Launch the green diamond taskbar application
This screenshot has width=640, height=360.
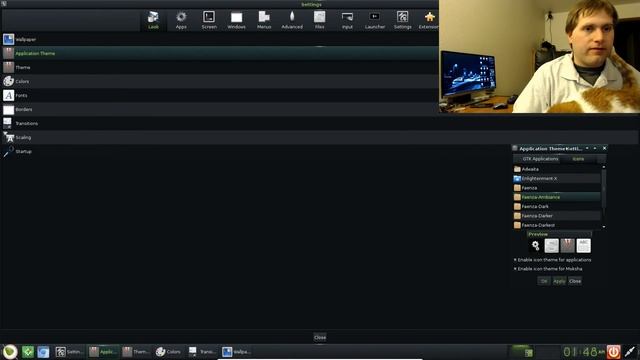(x=28, y=351)
